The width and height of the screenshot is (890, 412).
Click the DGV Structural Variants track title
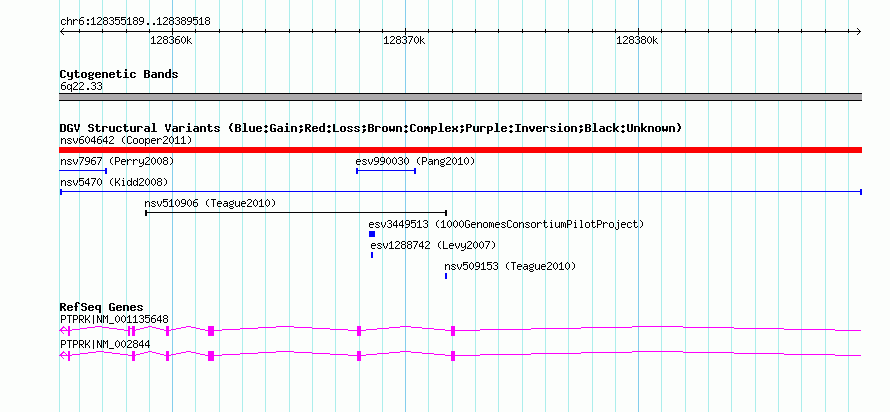pyautogui.click(x=371, y=128)
